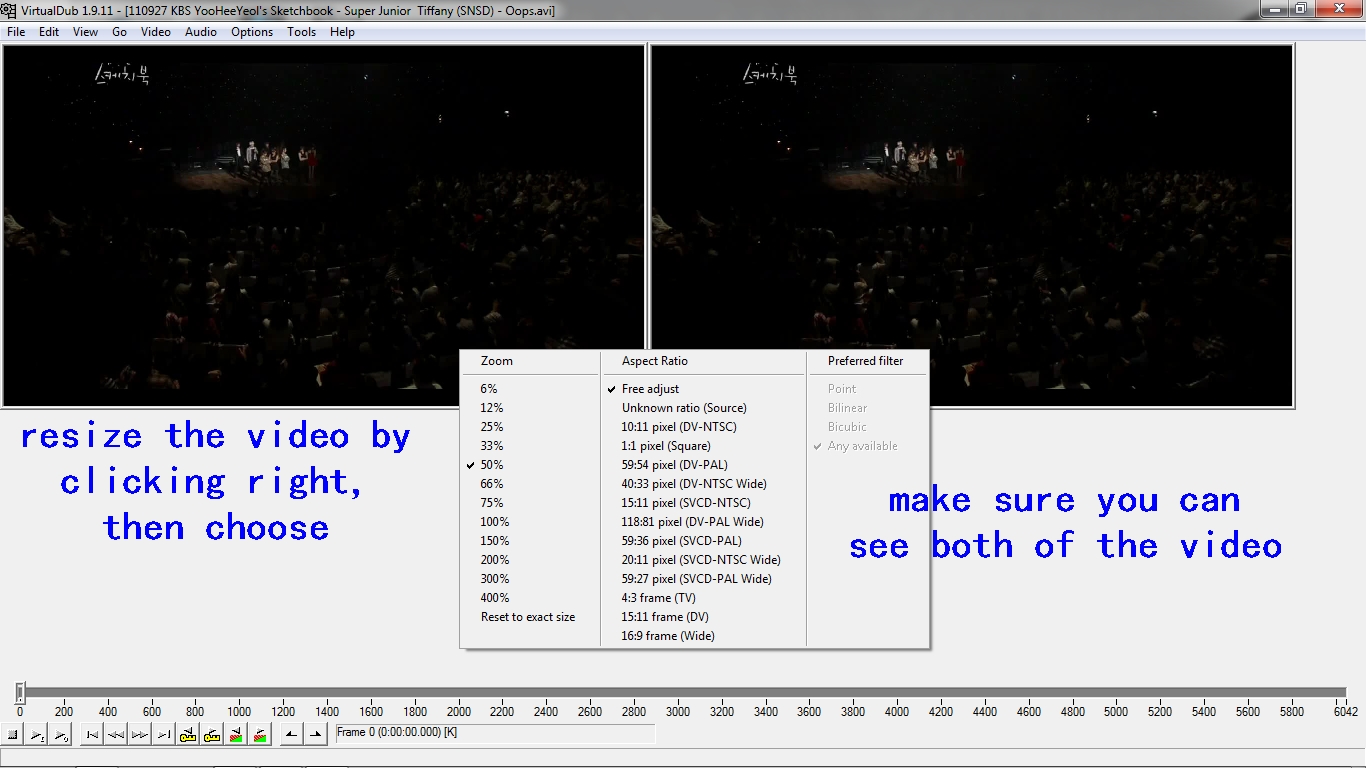The height and width of the screenshot is (768, 1366).
Task: Open the Video menu
Action: 156,32
